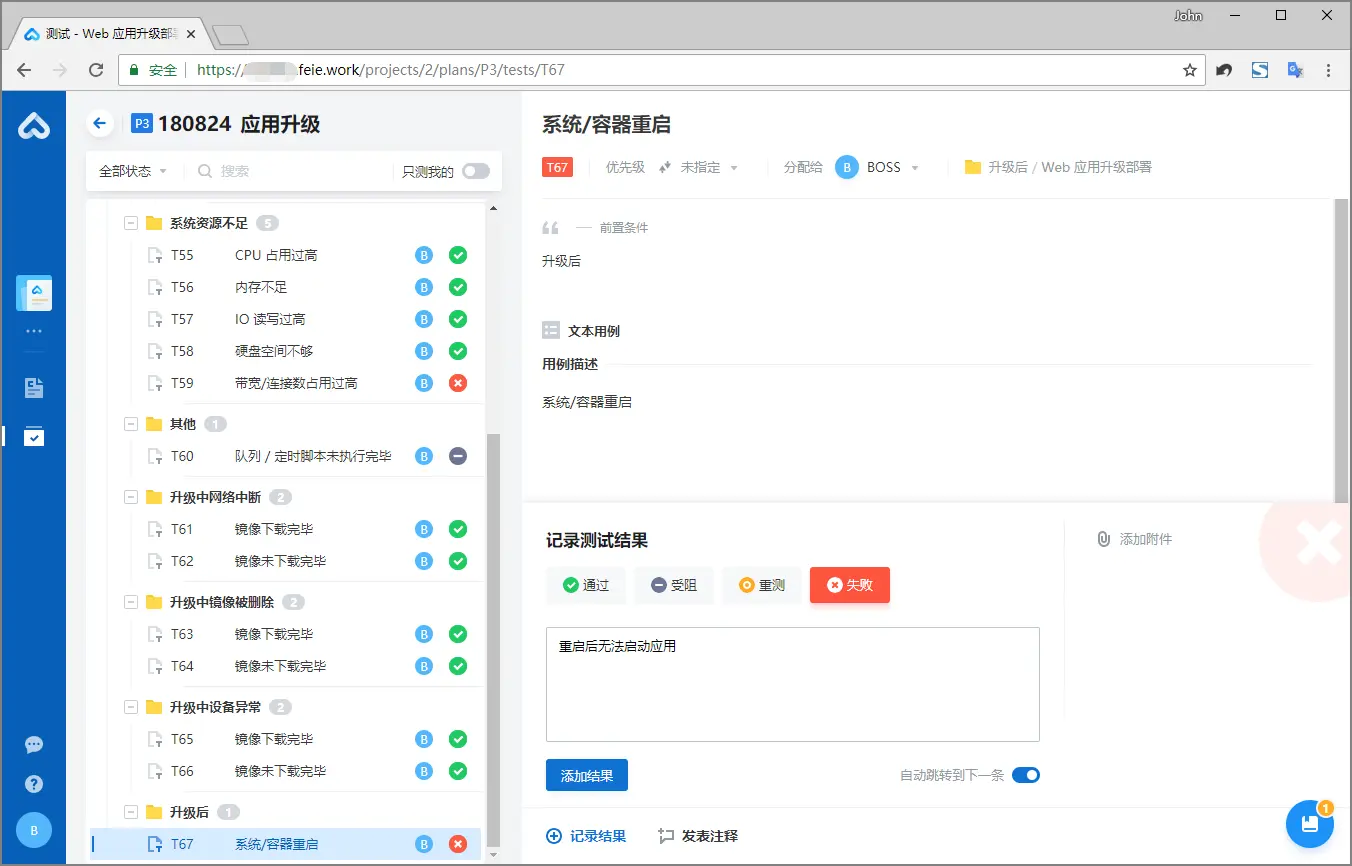Open the chat bubble icon in sidebar
Image resolution: width=1352 pixels, height=866 pixels.
tap(34, 745)
